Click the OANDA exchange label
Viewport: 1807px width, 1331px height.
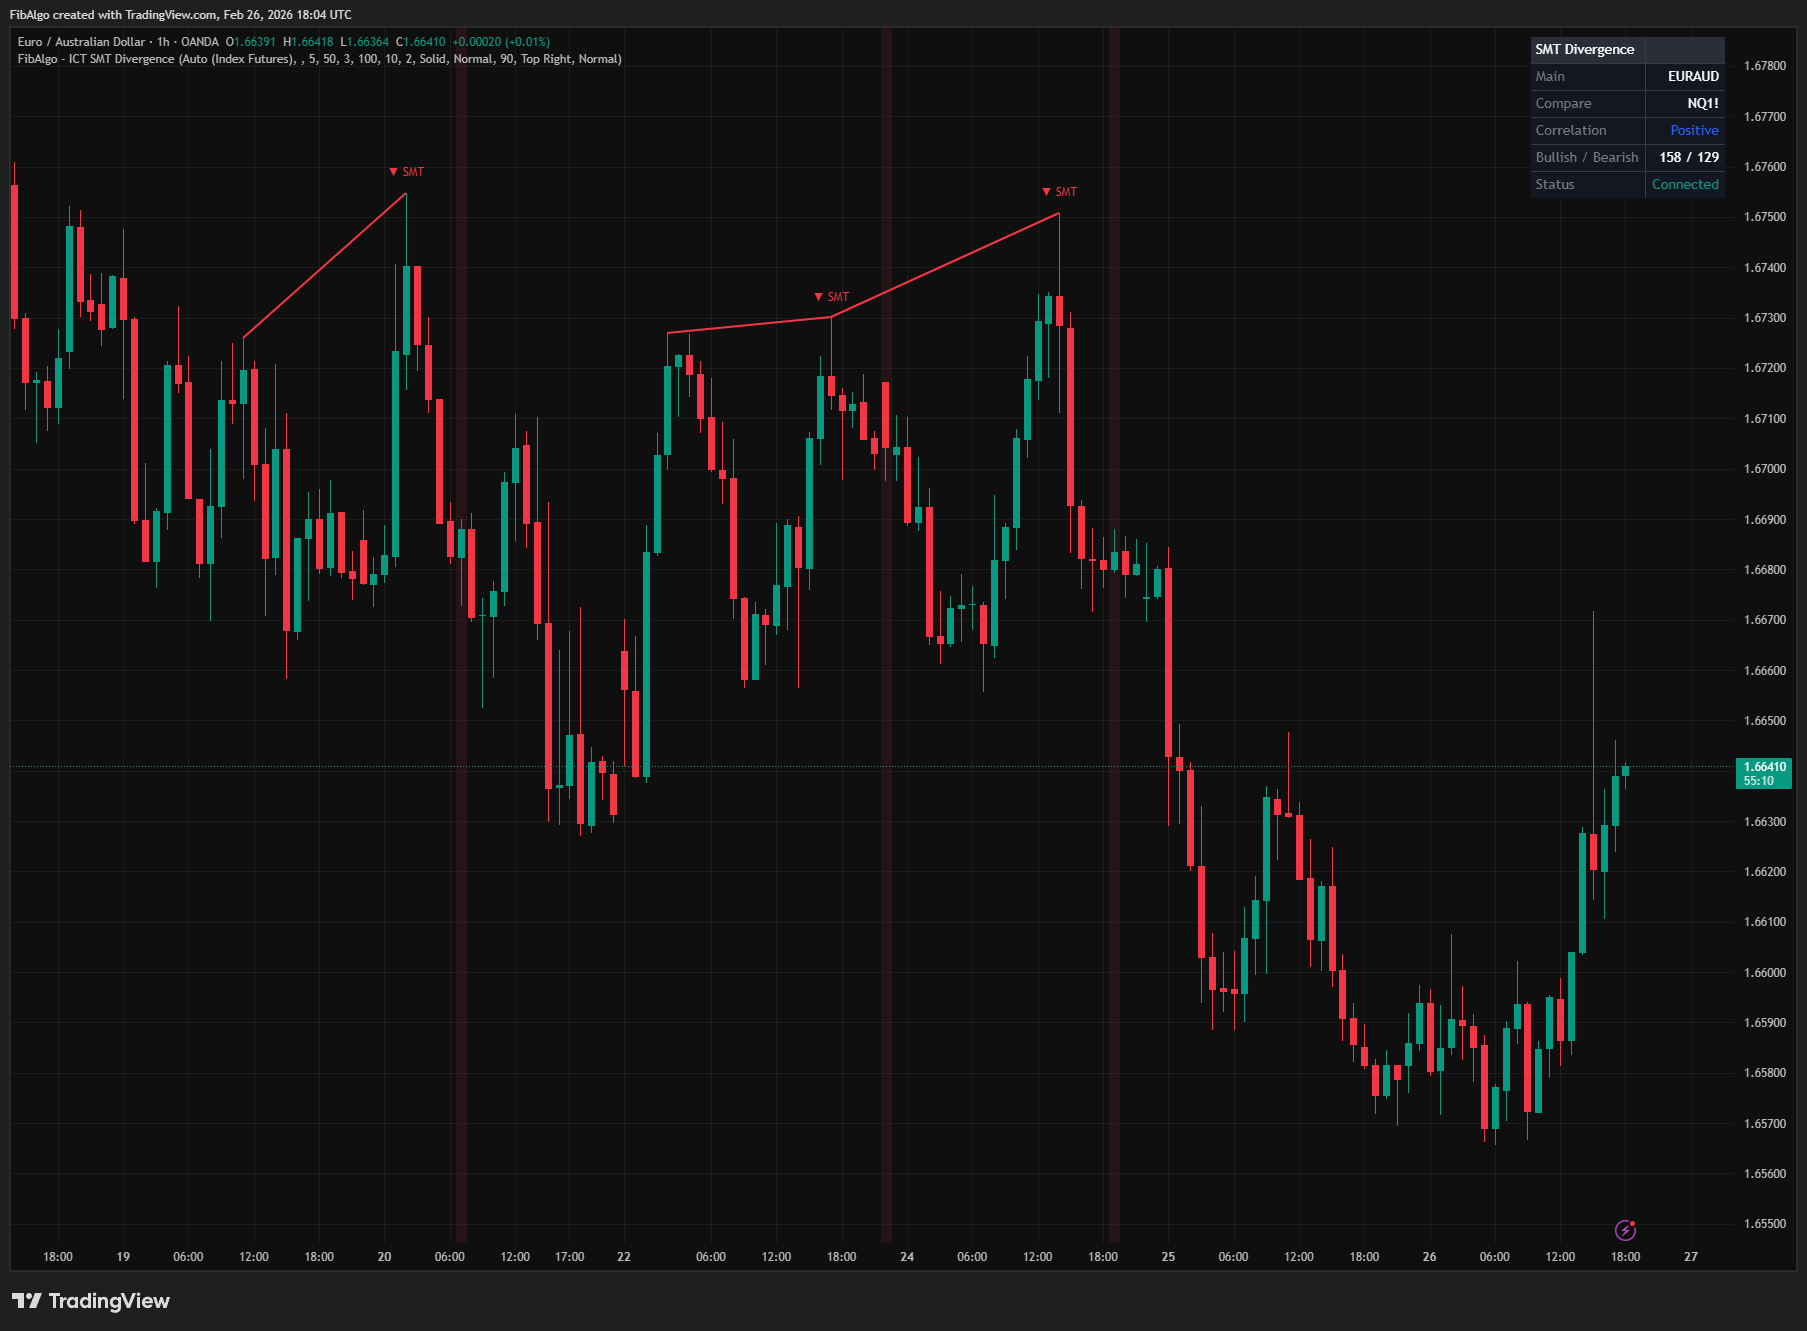197,42
